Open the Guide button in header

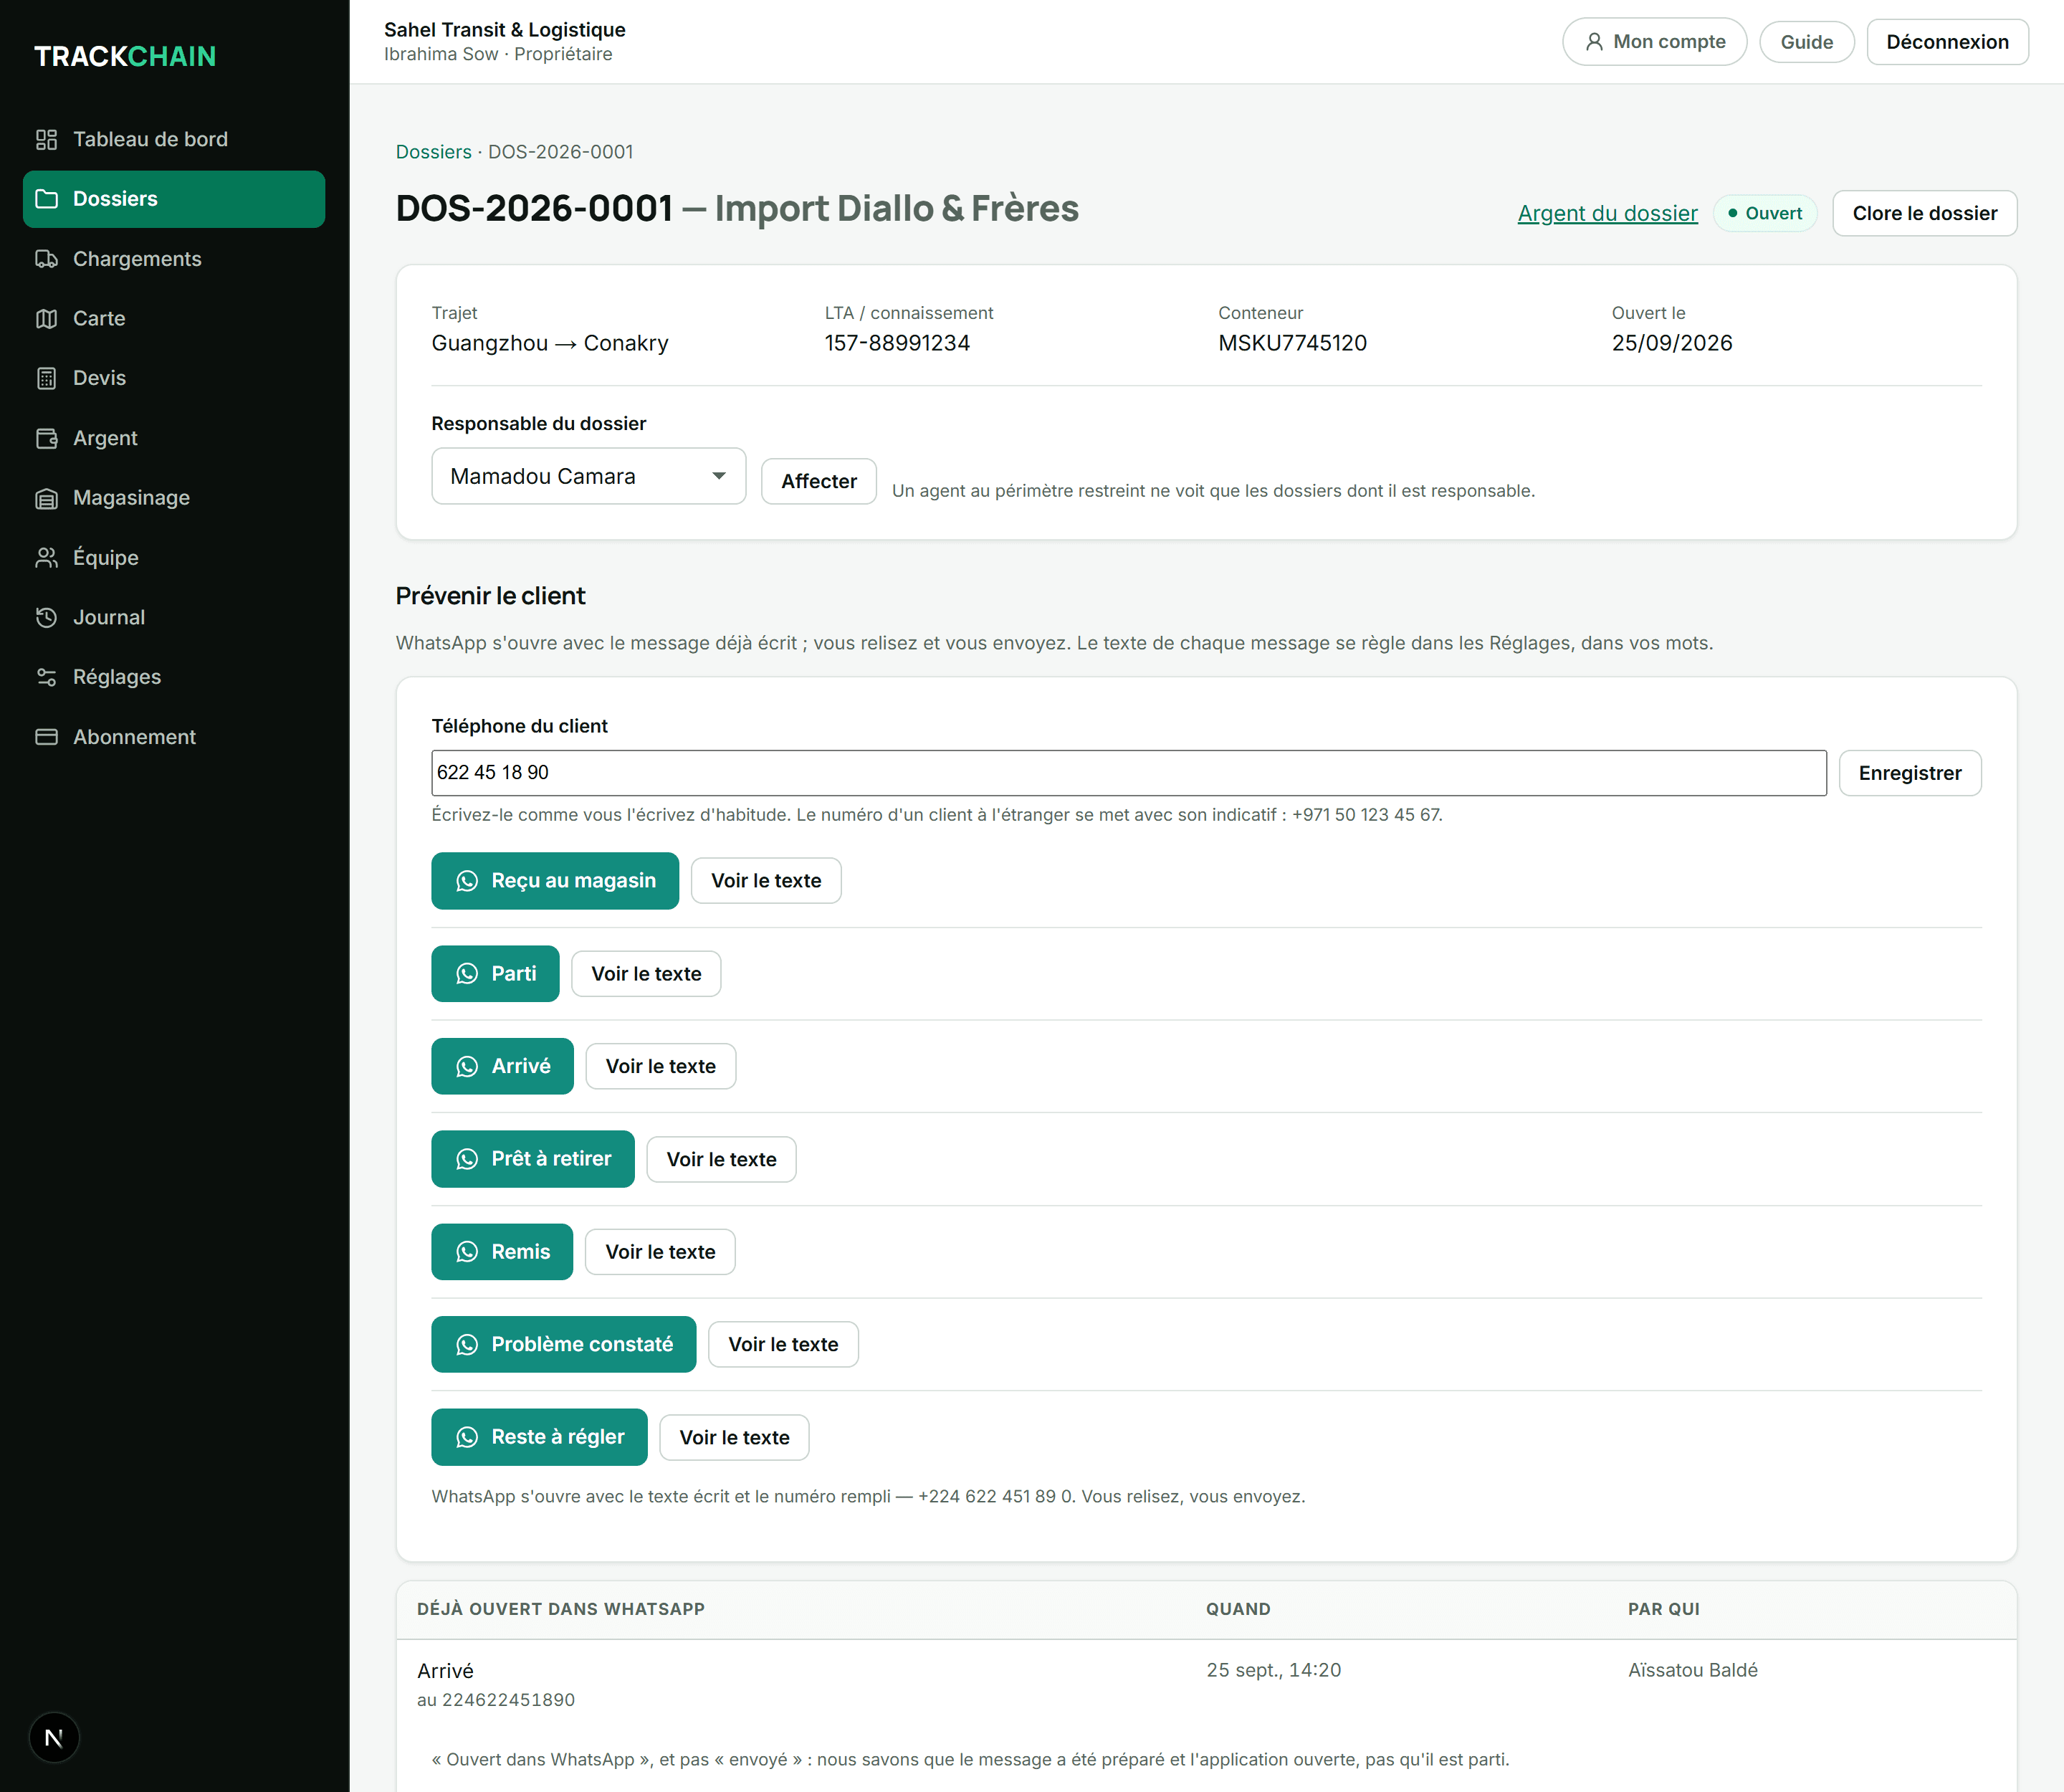coord(1806,42)
